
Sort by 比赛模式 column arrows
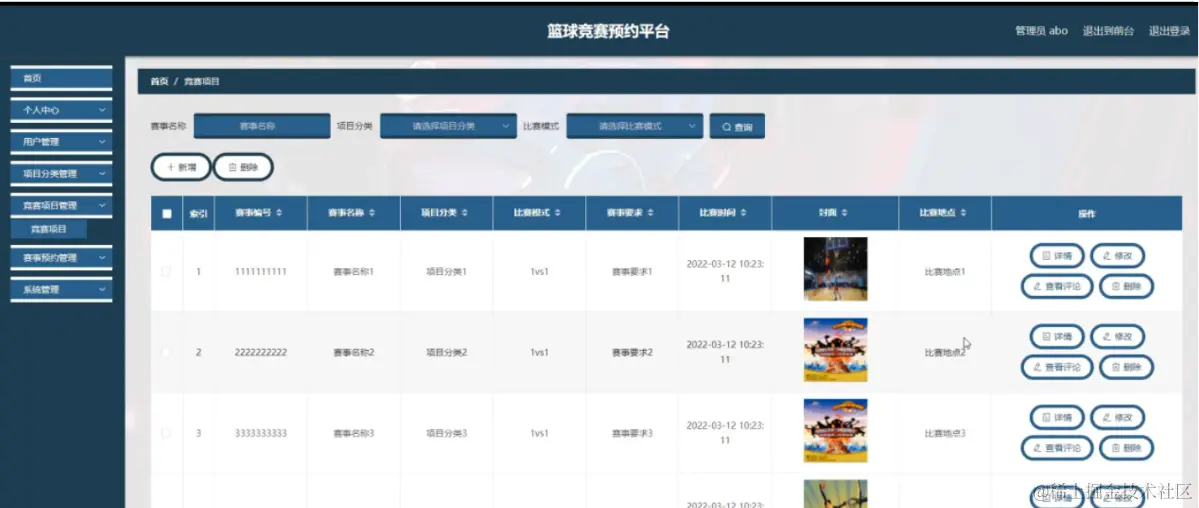[557, 213]
